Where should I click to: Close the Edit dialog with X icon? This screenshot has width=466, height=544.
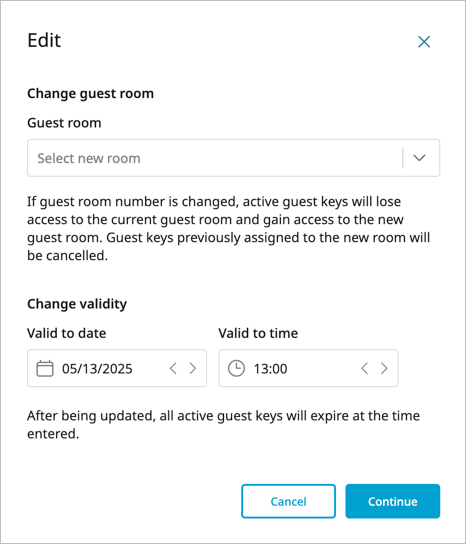[424, 42]
